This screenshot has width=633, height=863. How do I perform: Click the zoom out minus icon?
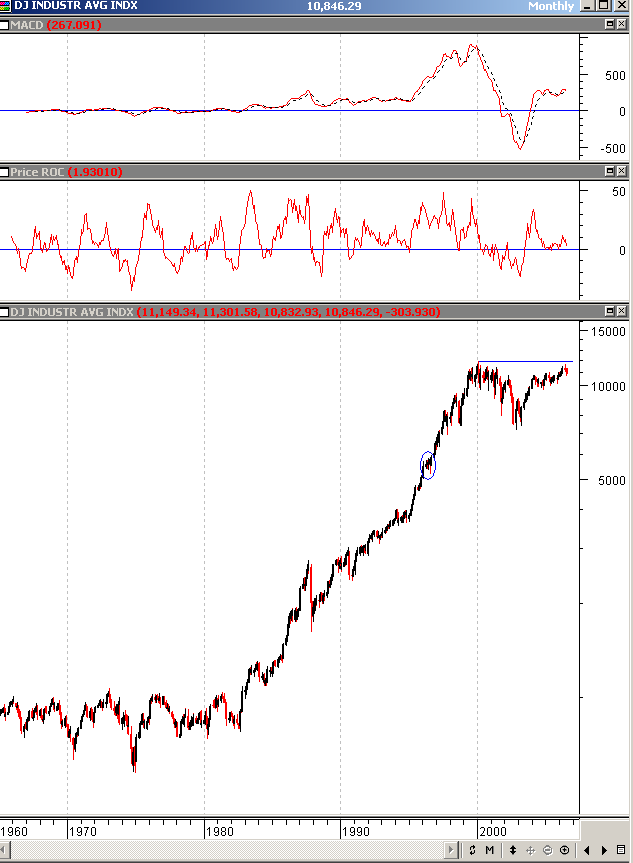(548, 850)
